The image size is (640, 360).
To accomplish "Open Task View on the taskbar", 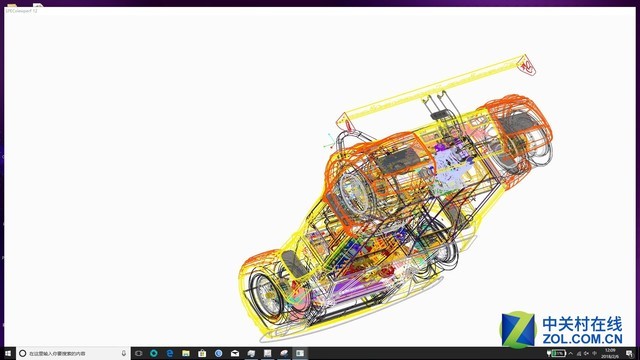I will coord(138,353).
